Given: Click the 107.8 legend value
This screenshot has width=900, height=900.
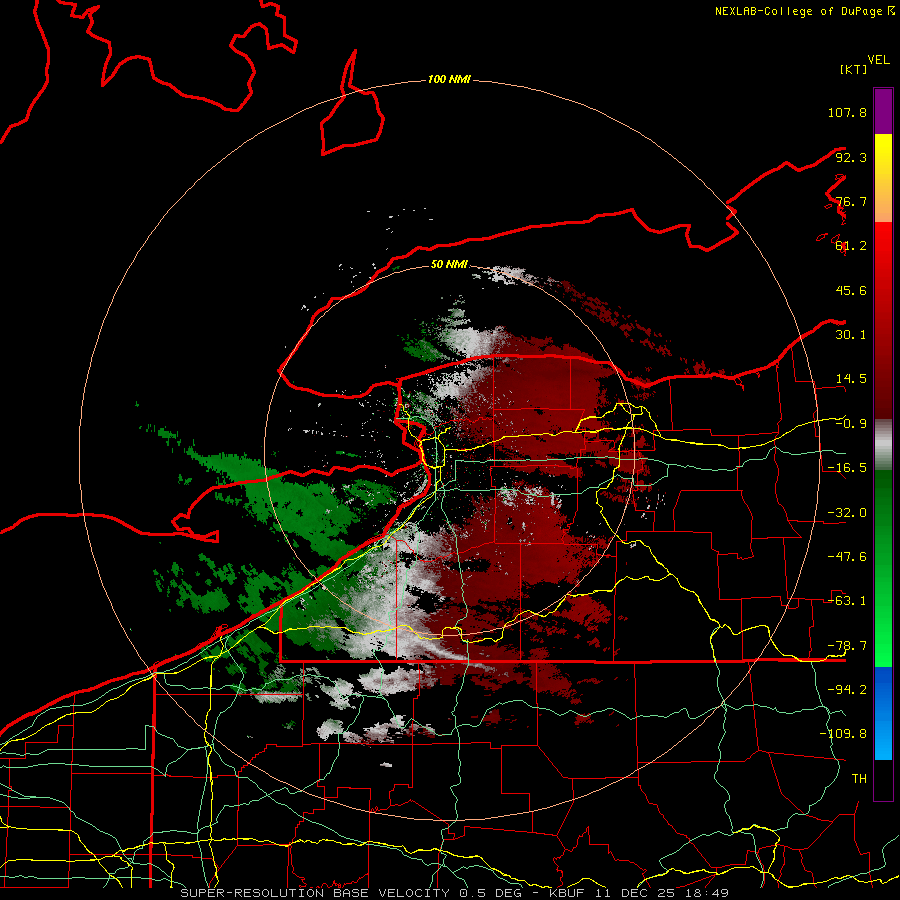Looking at the screenshot, I should (x=847, y=112).
